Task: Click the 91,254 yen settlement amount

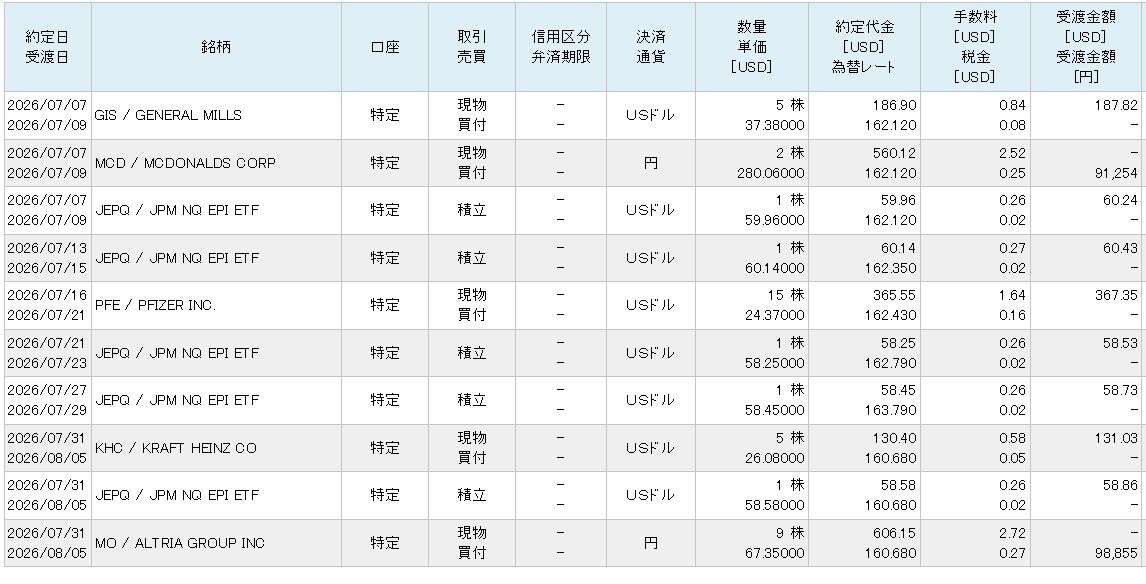Action: click(1115, 173)
